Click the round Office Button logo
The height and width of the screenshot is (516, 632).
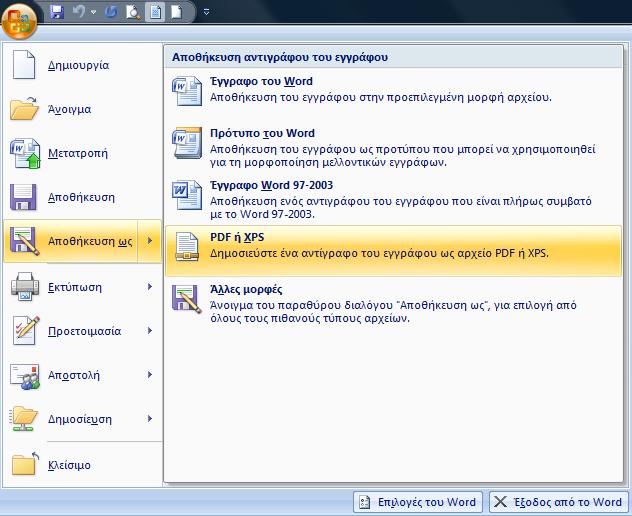[x=19, y=20]
